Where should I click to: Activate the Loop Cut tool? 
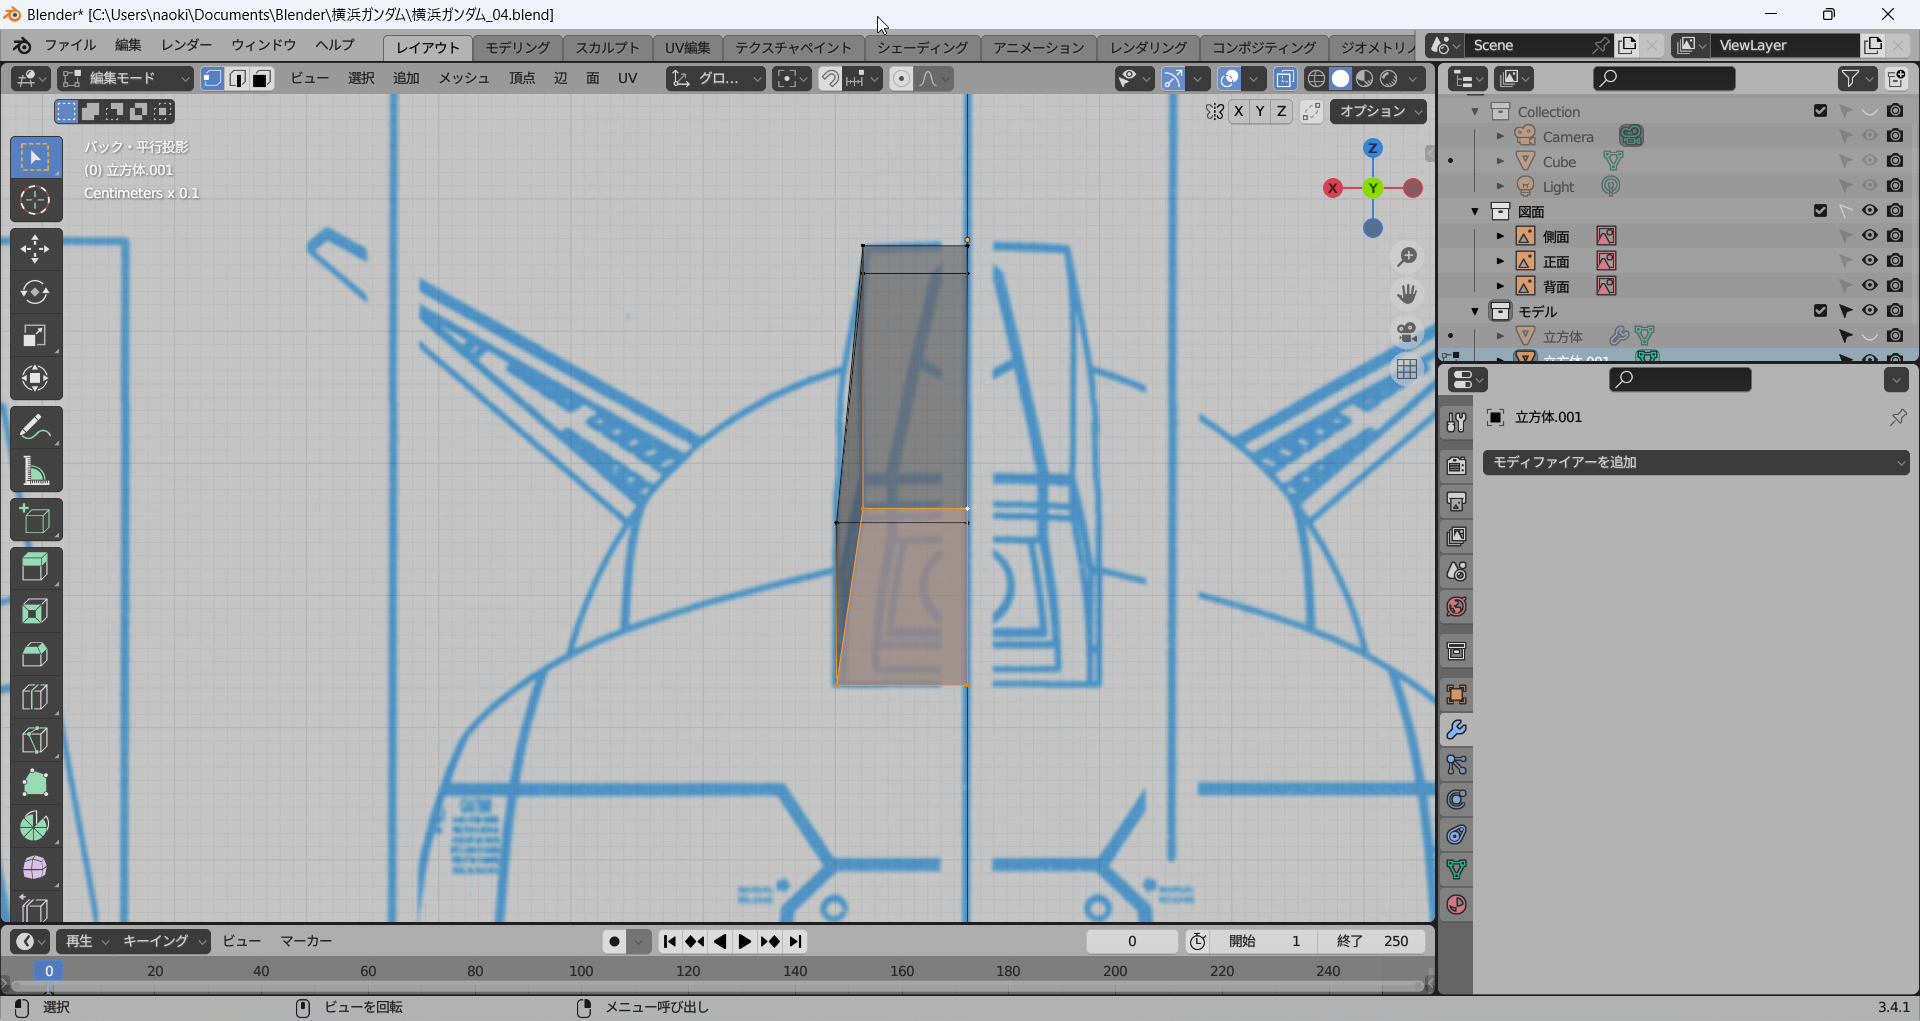point(35,697)
